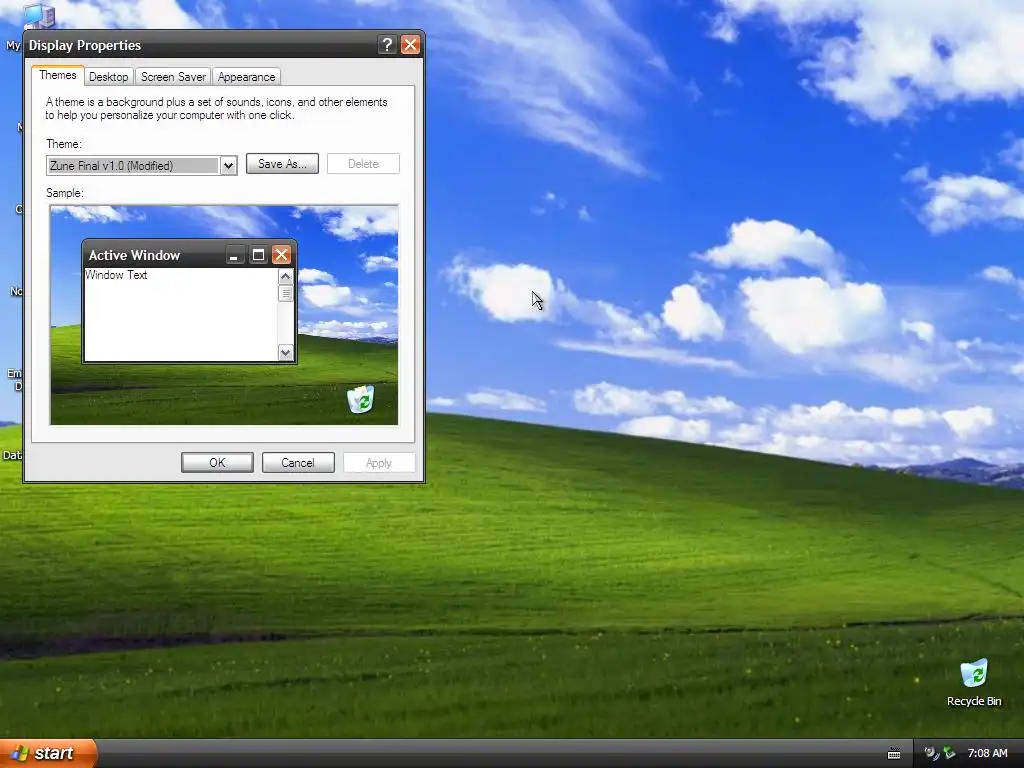Click the sample window scroll-down arrow
Screen dimensions: 1024x768
point(285,353)
